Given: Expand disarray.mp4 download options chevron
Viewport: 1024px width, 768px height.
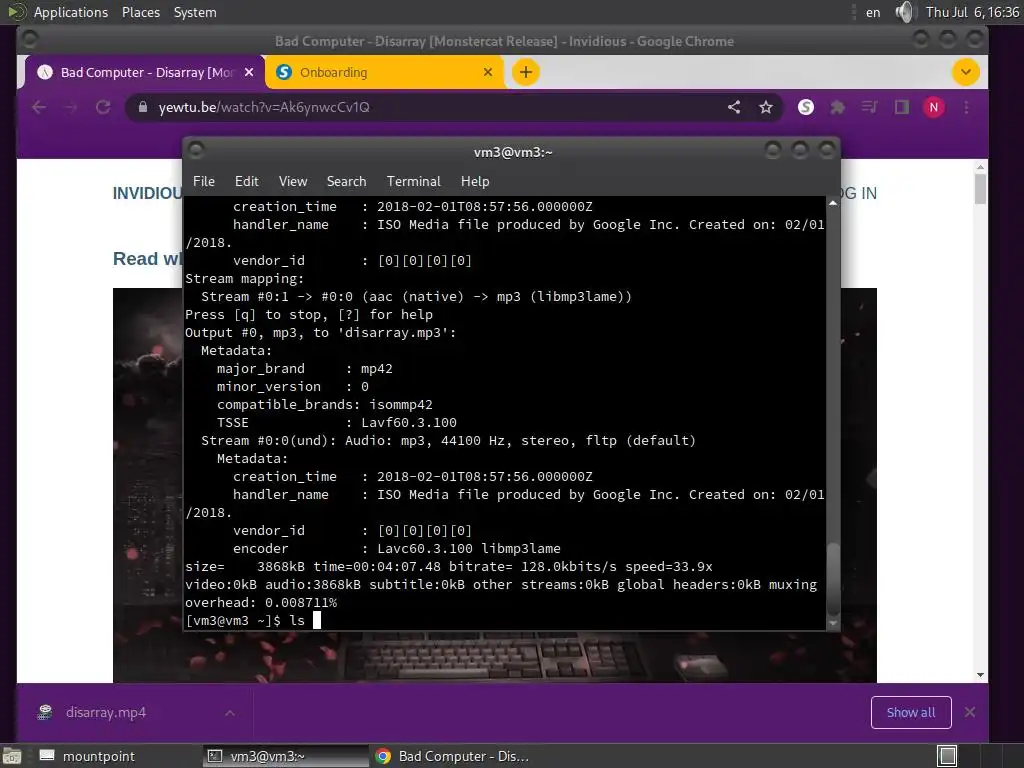Looking at the screenshot, I should click(230, 712).
